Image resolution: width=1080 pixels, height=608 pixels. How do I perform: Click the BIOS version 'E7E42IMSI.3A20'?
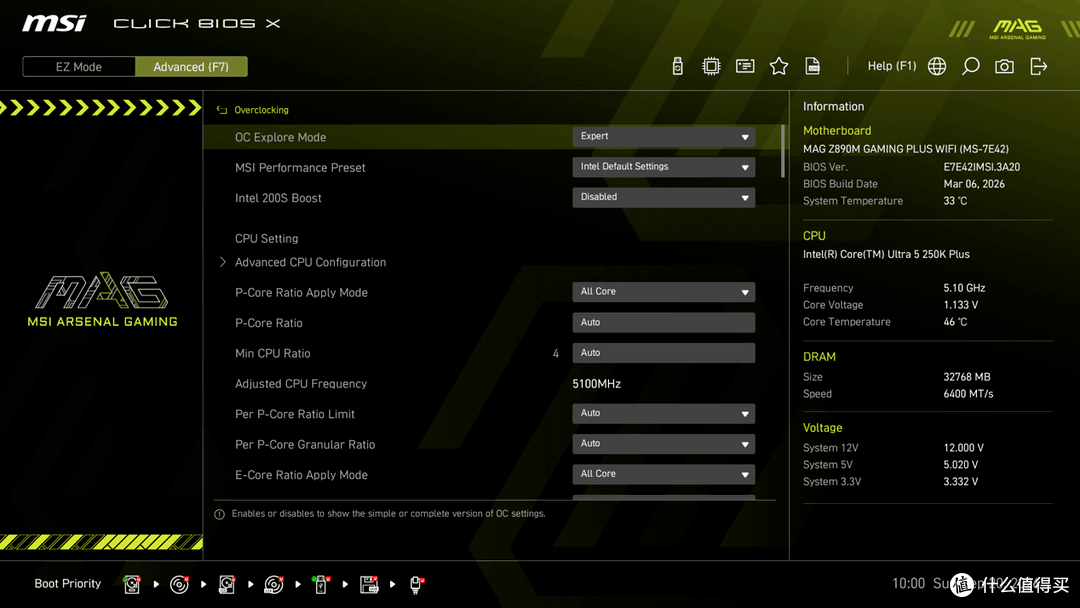[982, 167]
